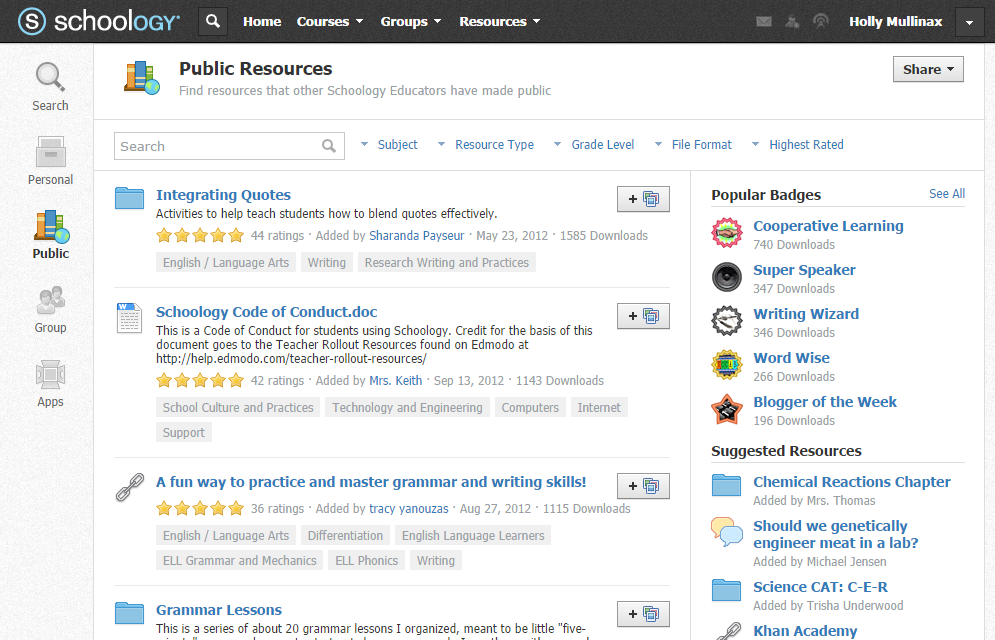The image size is (995, 640).
Task: Click the Word Wise badge icon
Action: (727, 365)
